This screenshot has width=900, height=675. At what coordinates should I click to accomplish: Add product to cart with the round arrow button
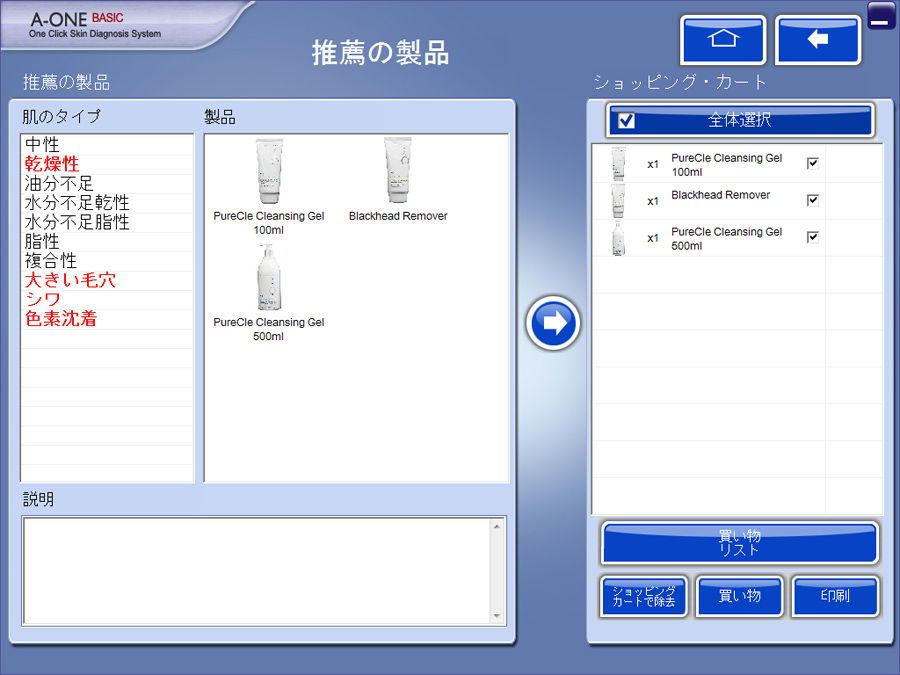click(553, 323)
